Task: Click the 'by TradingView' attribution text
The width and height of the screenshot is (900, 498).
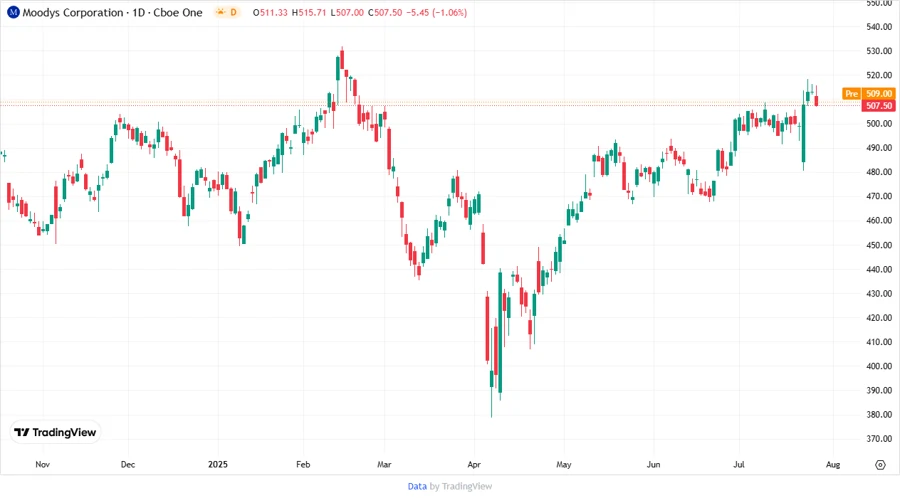Action: (x=461, y=486)
